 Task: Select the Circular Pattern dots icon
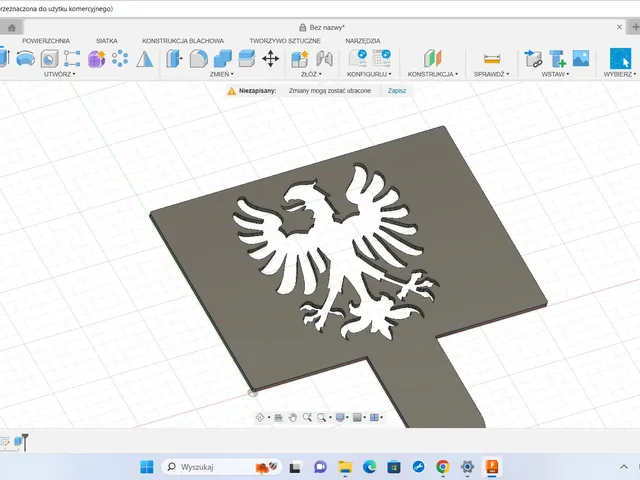(x=120, y=59)
